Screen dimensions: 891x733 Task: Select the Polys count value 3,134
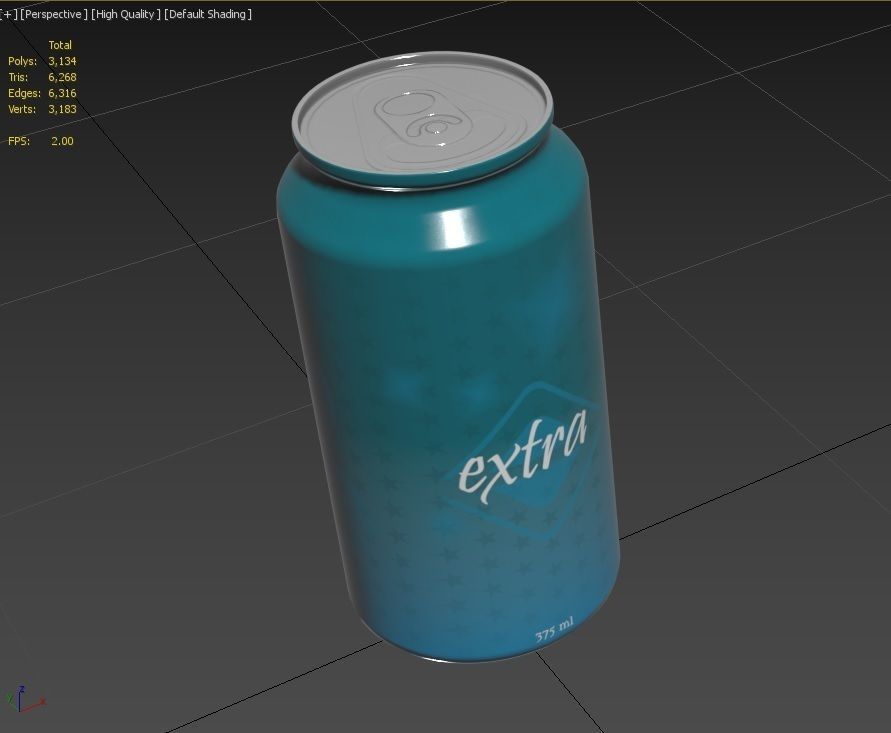pos(62,61)
